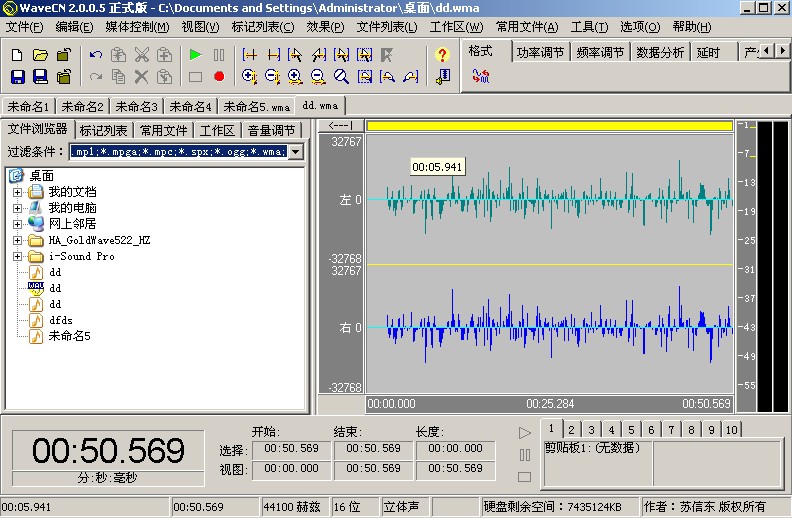Switch to the 音量调节 panel tab
Screen dimensions: 792x518
(x=272, y=131)
